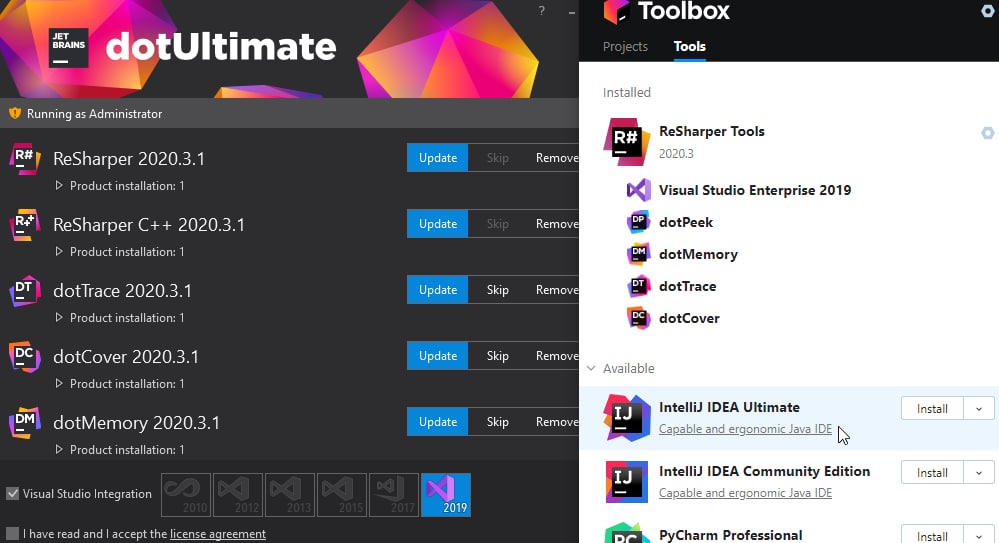
Task: Click Visual Studio Enterprise 2019 icon in Toolbox
Action: point(638,190)
